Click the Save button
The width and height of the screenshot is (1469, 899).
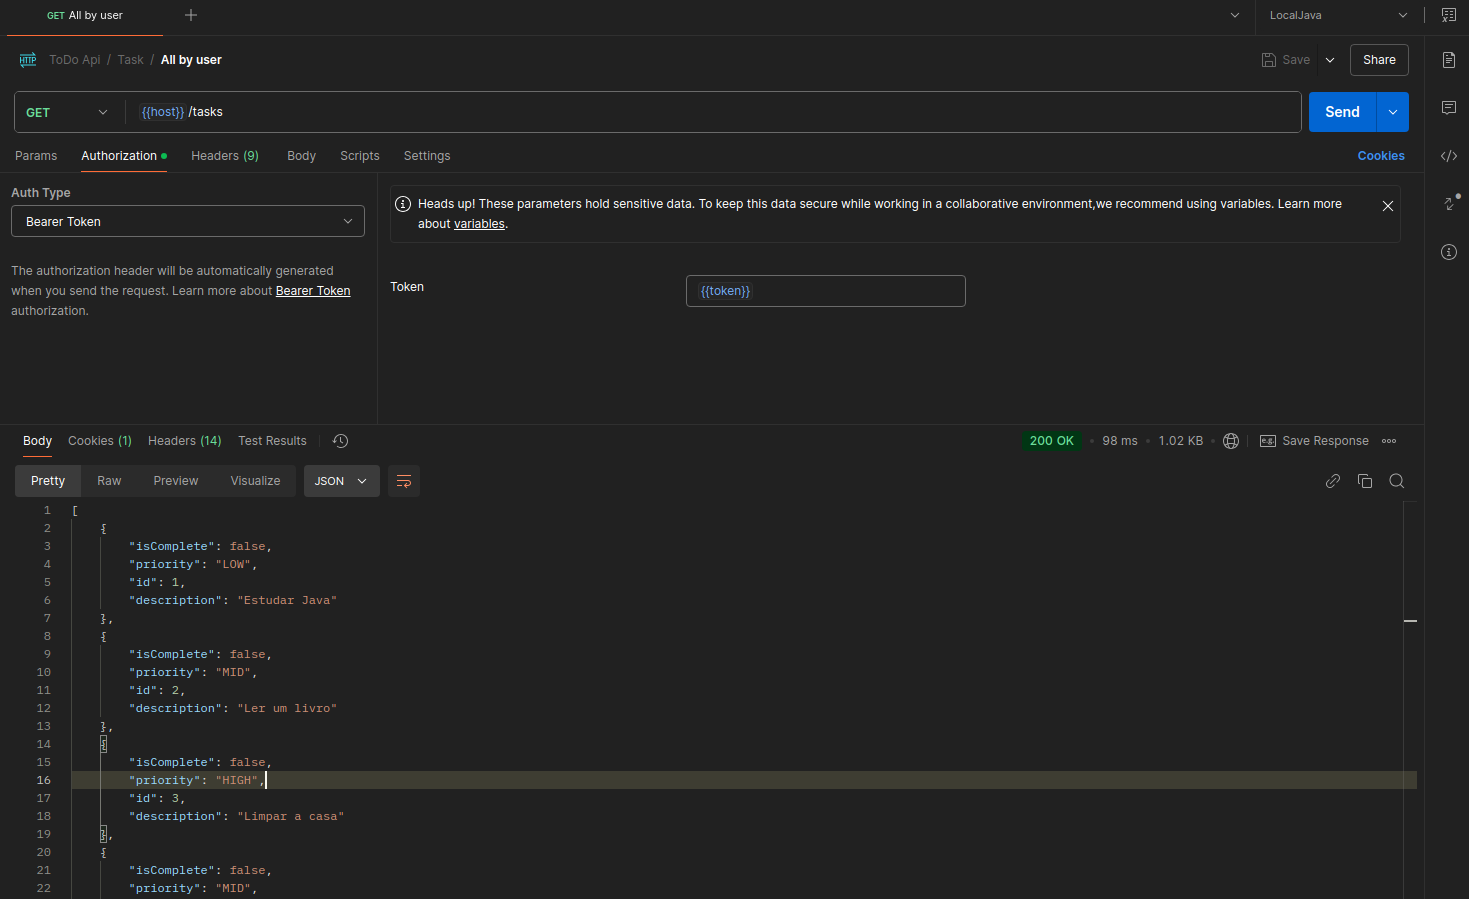[x=1286, y=60]
